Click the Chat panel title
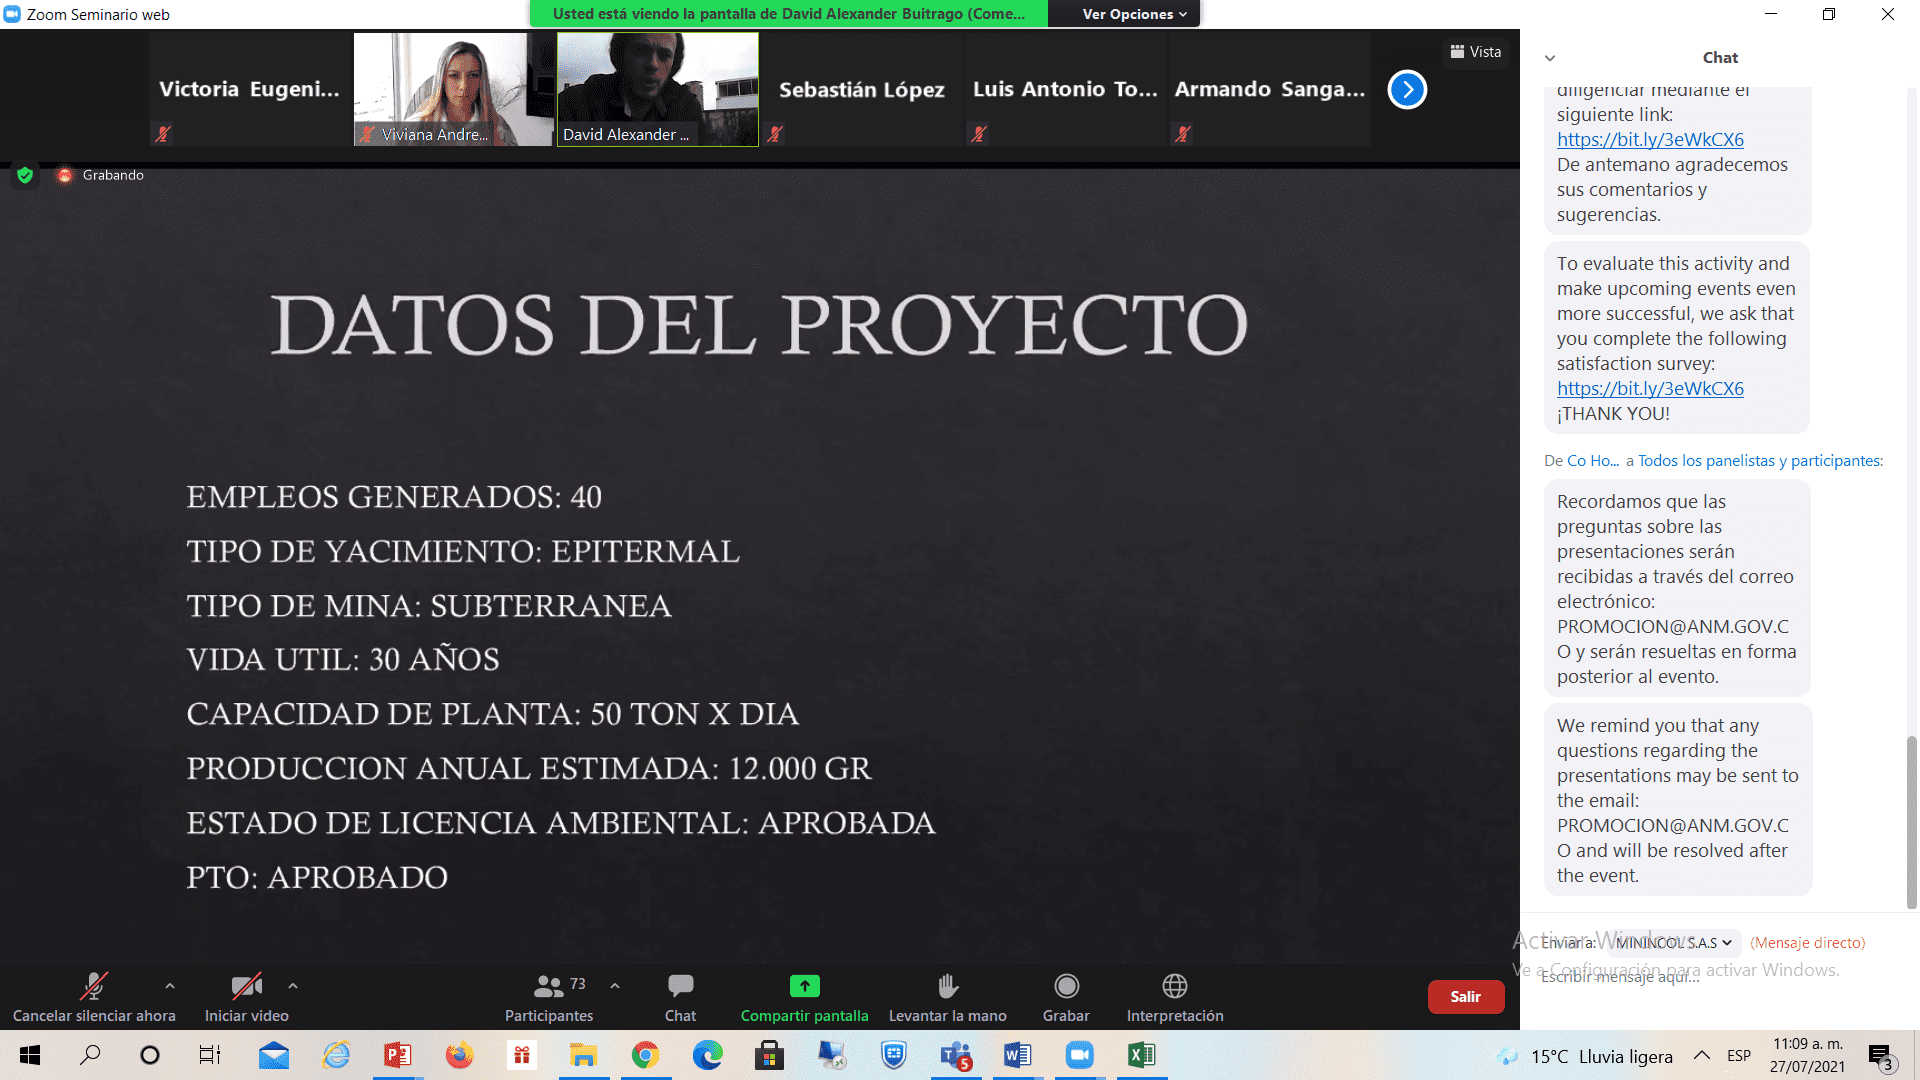This screenshot has width=1920, height=1080. pos(1720,58)
